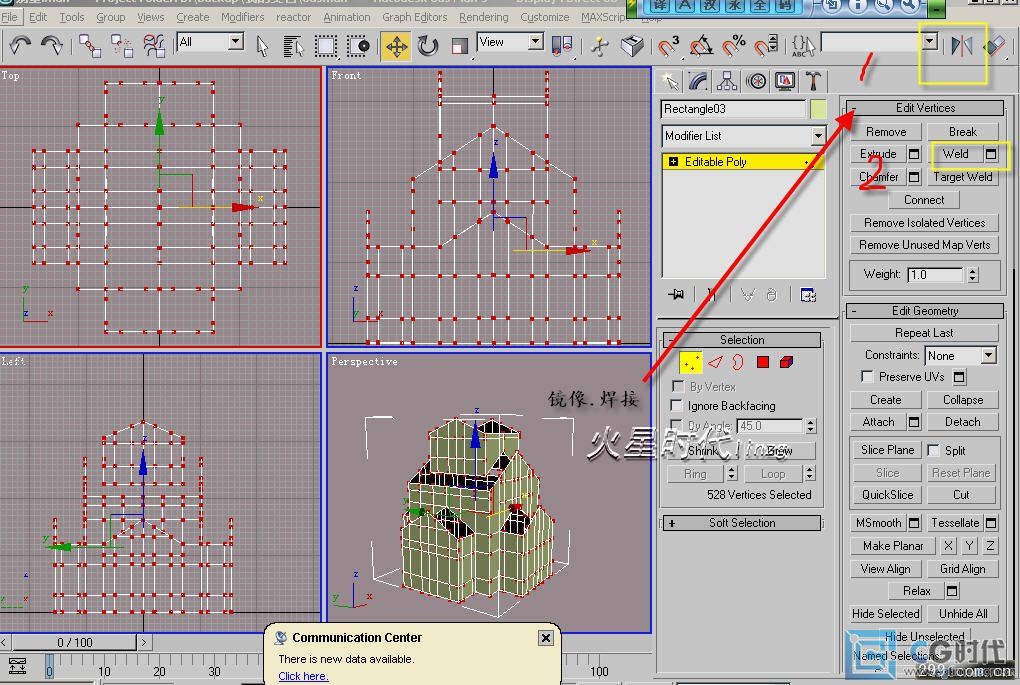Open the MSmooth settings box button
1020x685 pixels.
pos(914,522)
